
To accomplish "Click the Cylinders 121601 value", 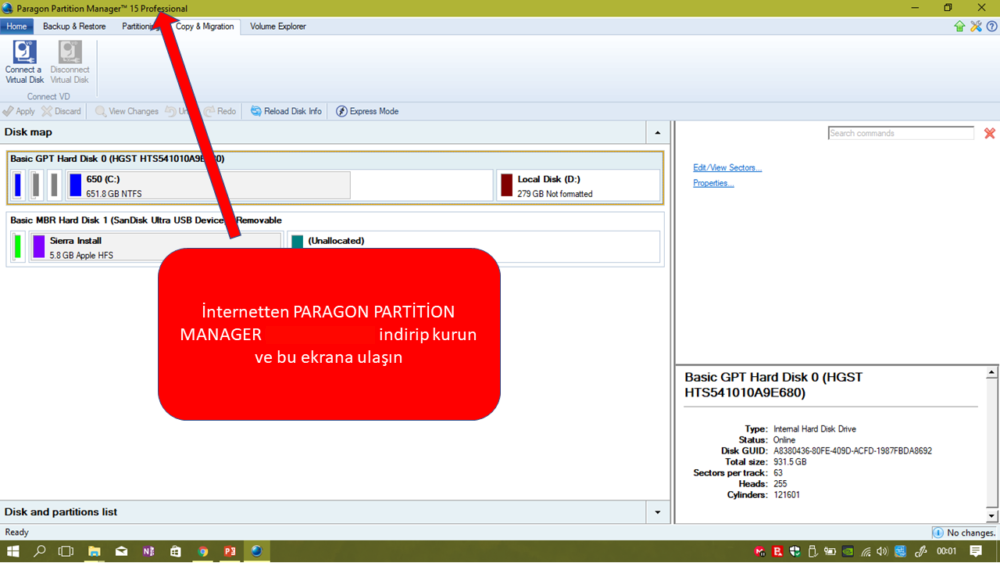I will 786,495.
